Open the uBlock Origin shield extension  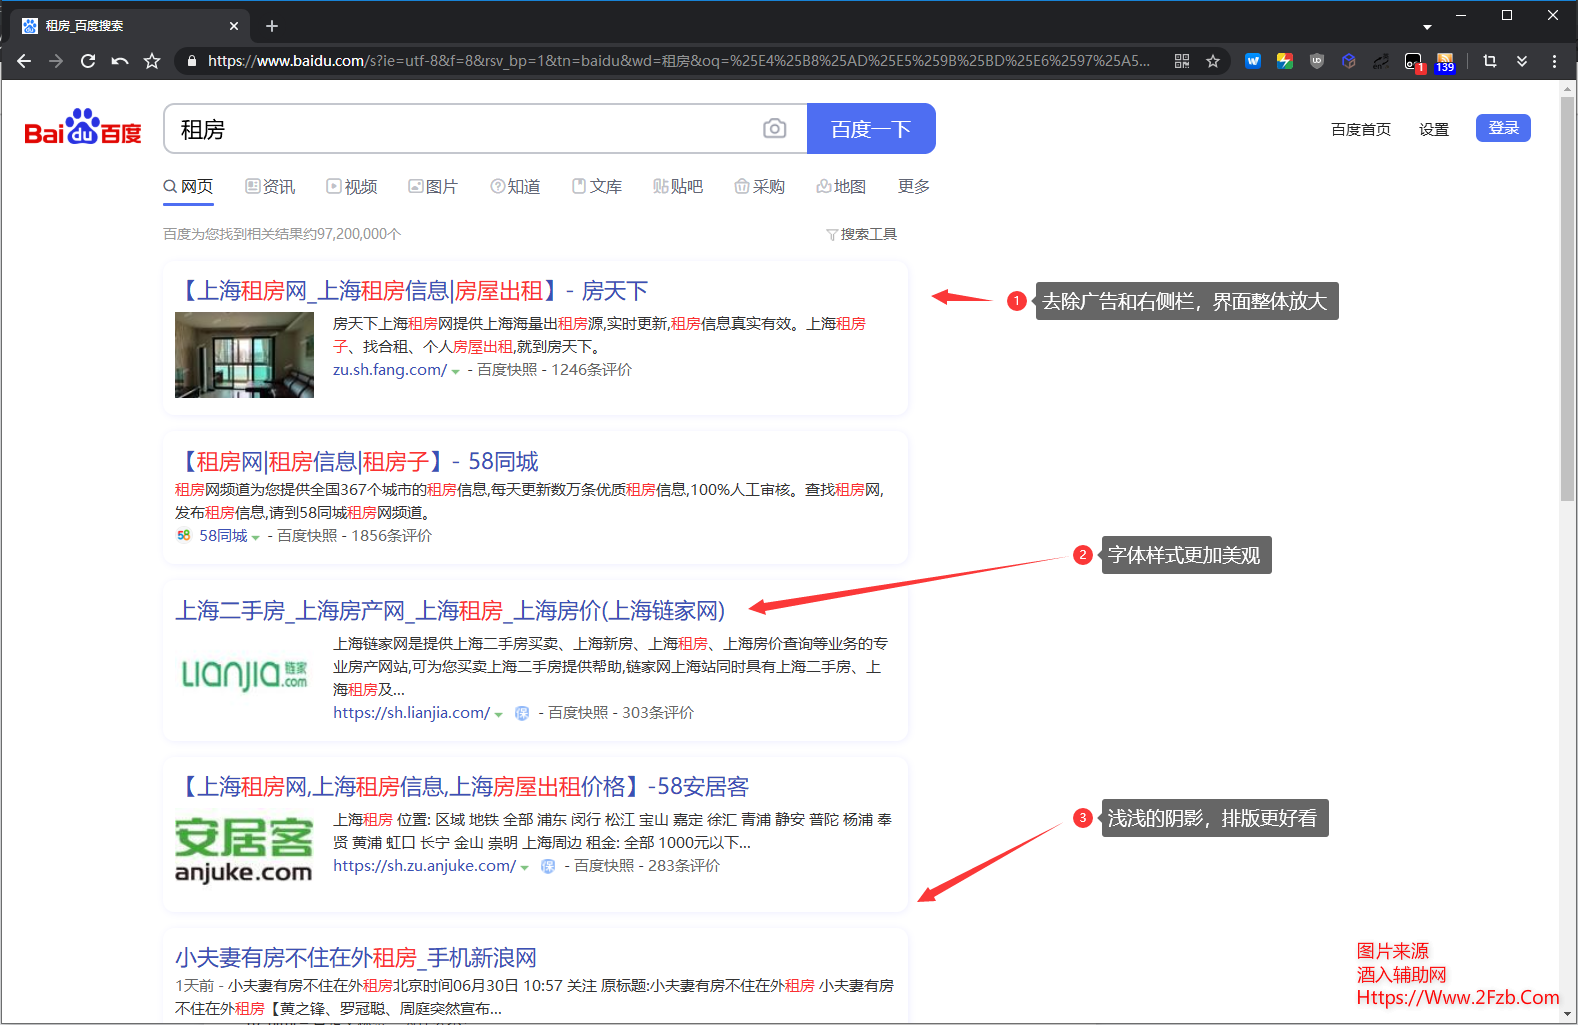[1317, 61]
